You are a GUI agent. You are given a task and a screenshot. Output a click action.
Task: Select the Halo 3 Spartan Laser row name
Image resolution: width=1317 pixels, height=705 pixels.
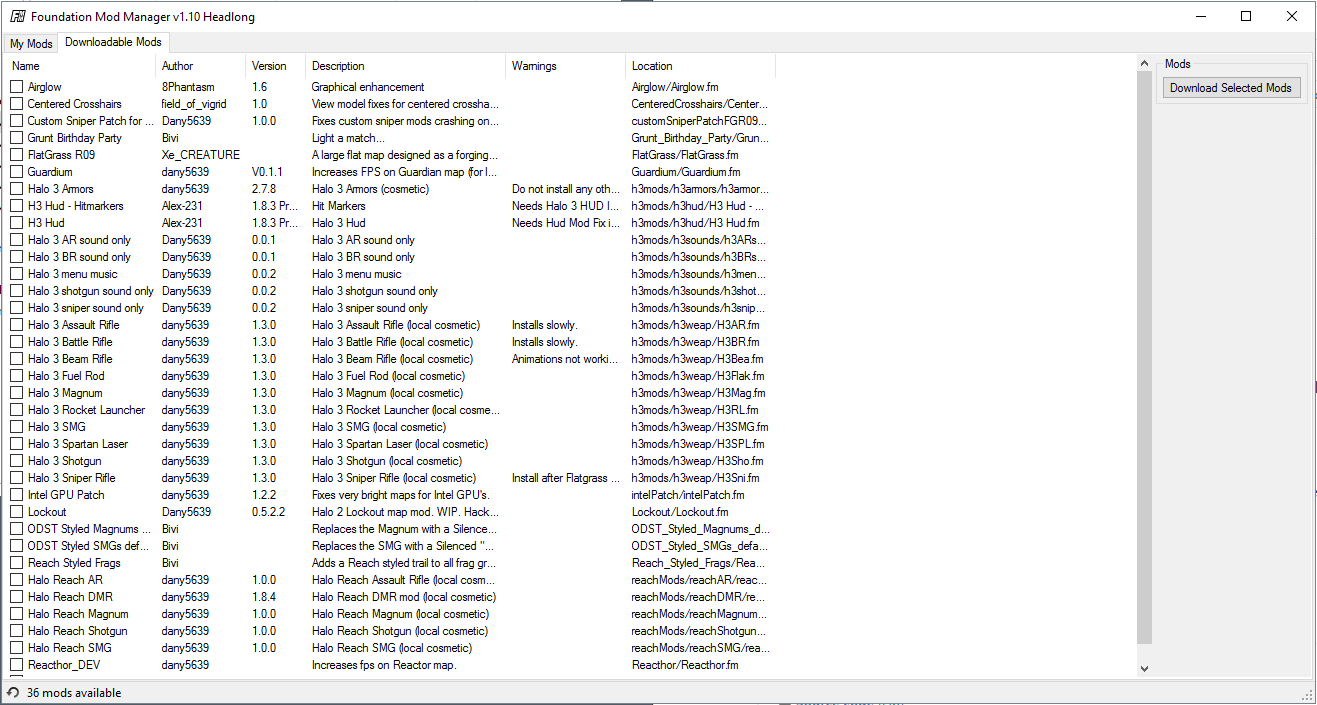pos(78,444)
